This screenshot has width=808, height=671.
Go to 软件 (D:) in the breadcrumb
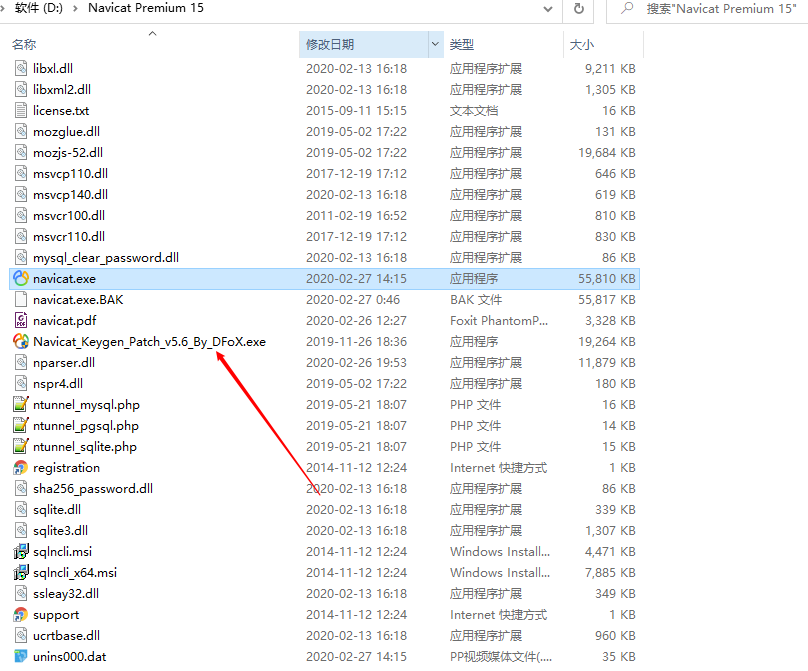coord(39,8)
